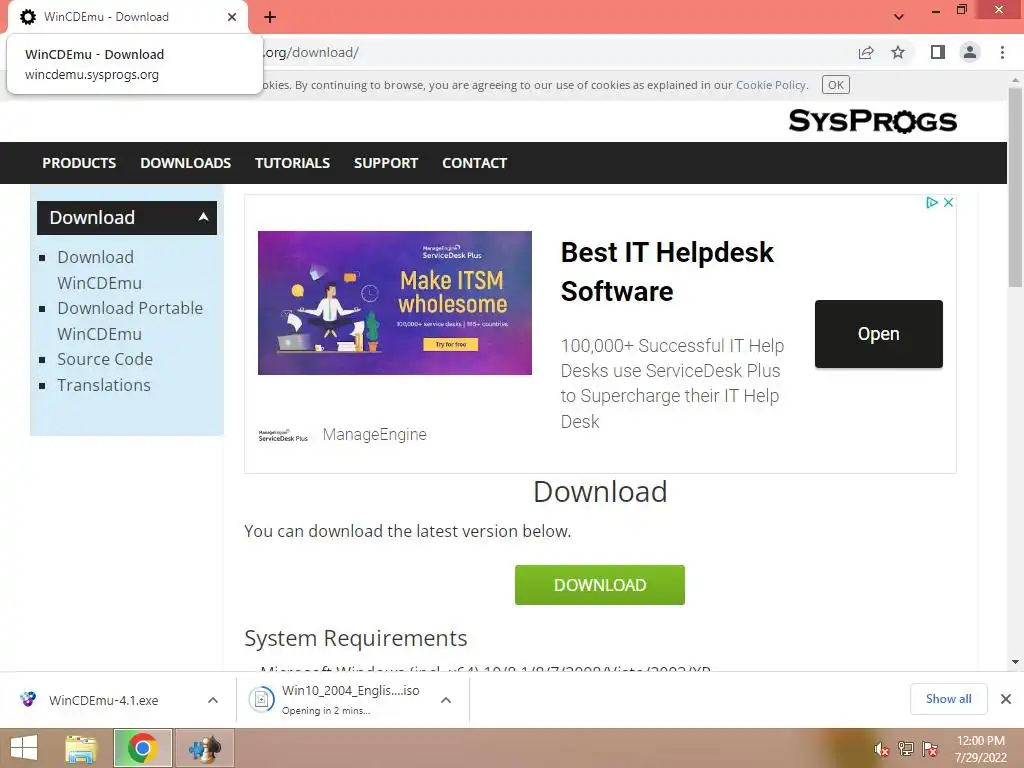Click Chrome icon in taskbar
Screen dimensions: 1024x768
point(142,748)
